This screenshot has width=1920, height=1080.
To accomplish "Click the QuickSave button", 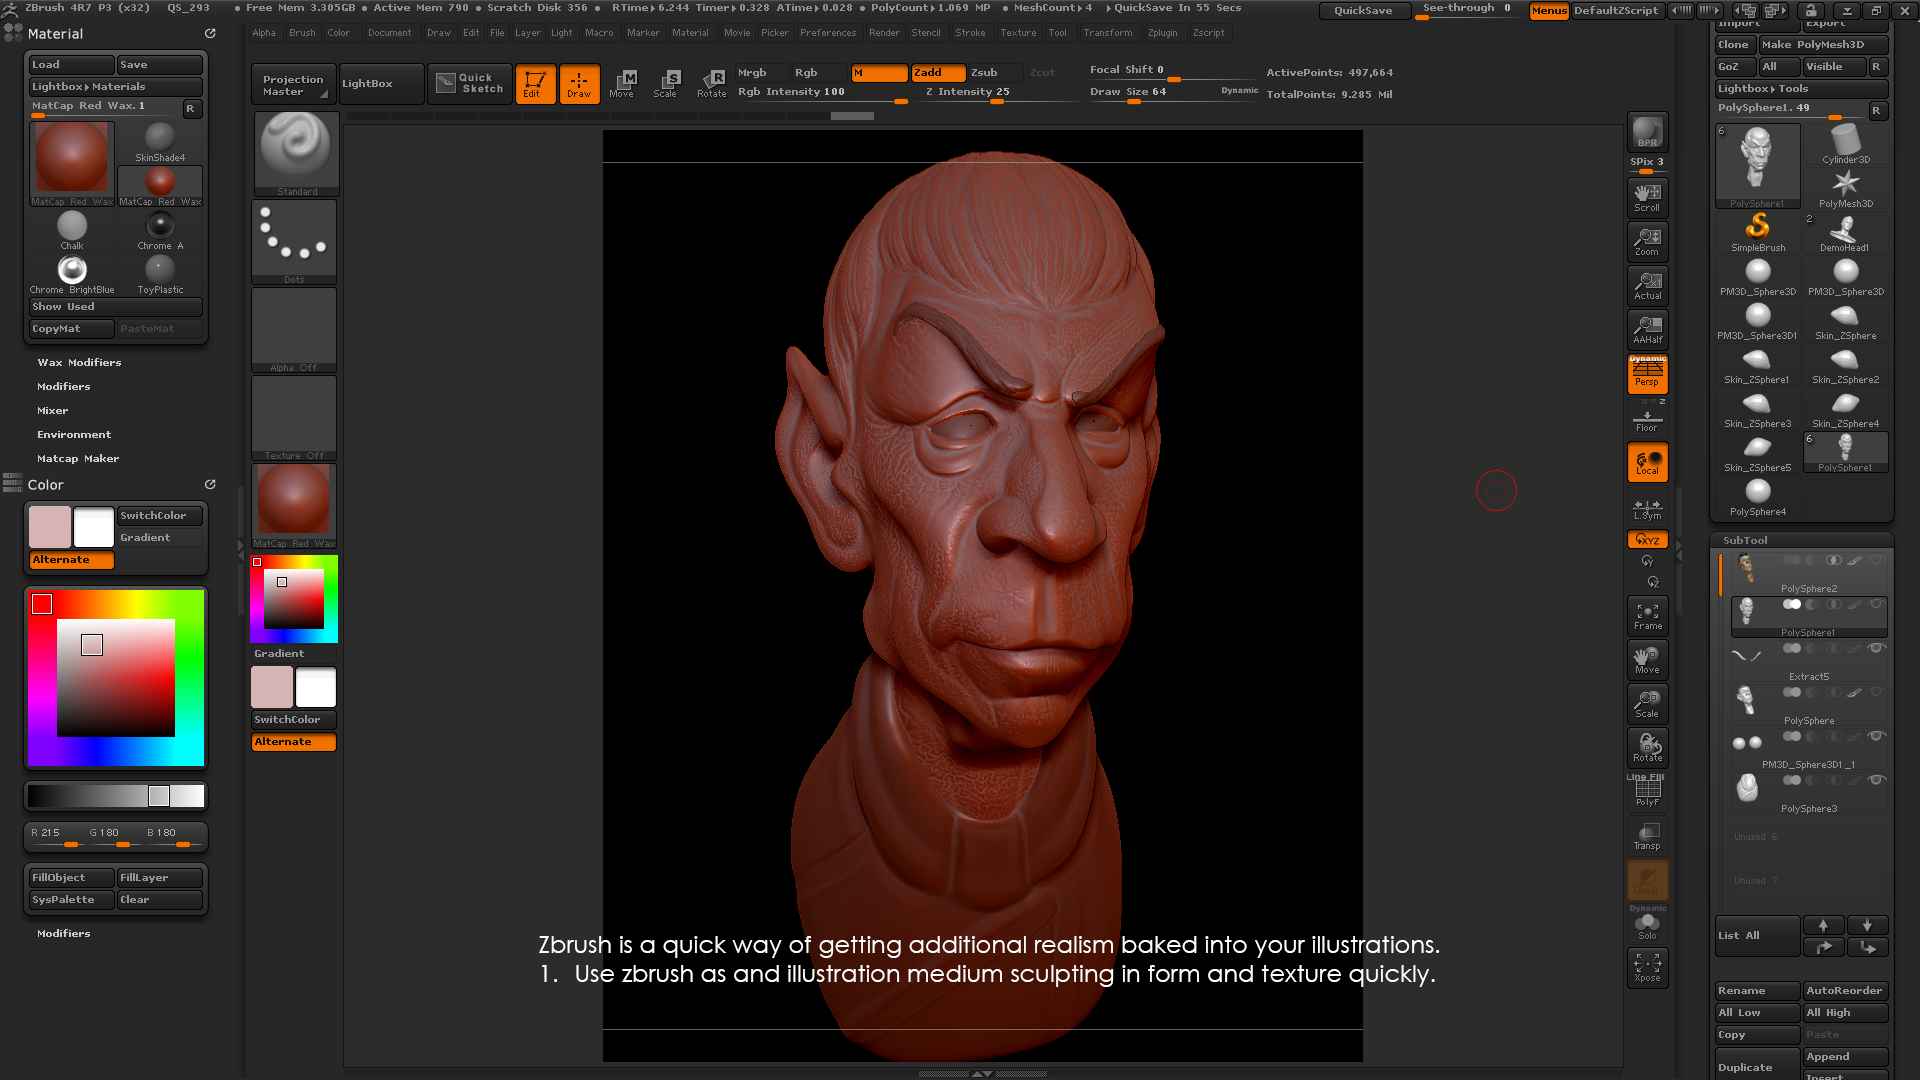I will tap(1362, 10).
